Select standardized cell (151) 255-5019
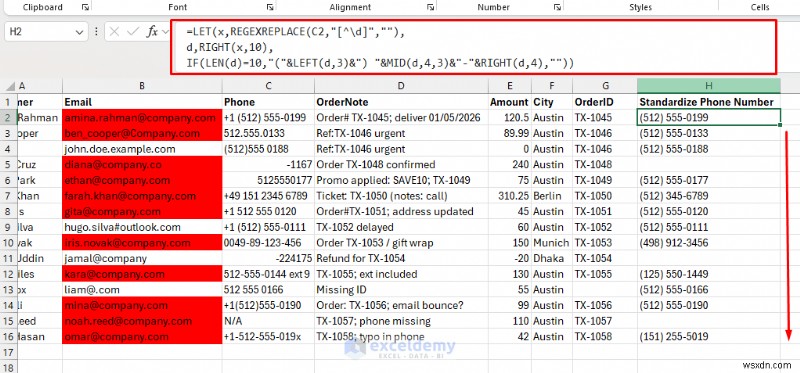This screenshot has height=373, width=800. coord(709,337)
